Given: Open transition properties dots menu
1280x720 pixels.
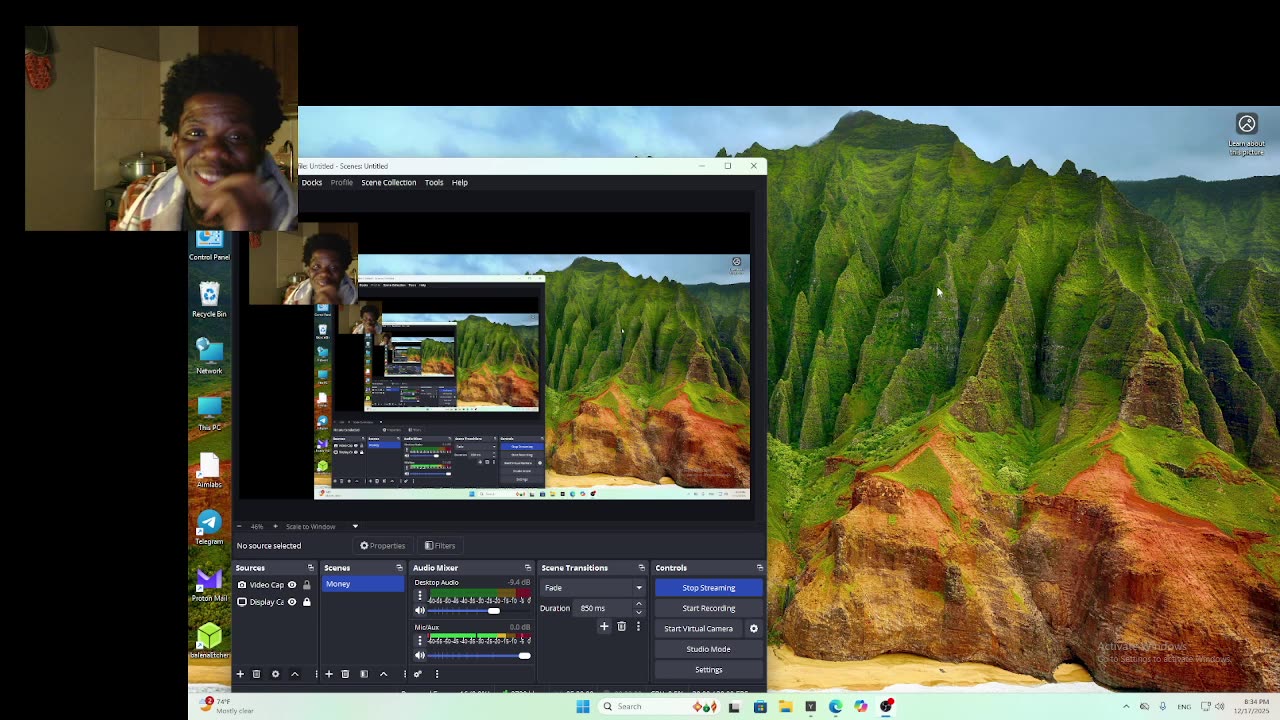Looking at the screenshot, I should (x=638, y=627).
